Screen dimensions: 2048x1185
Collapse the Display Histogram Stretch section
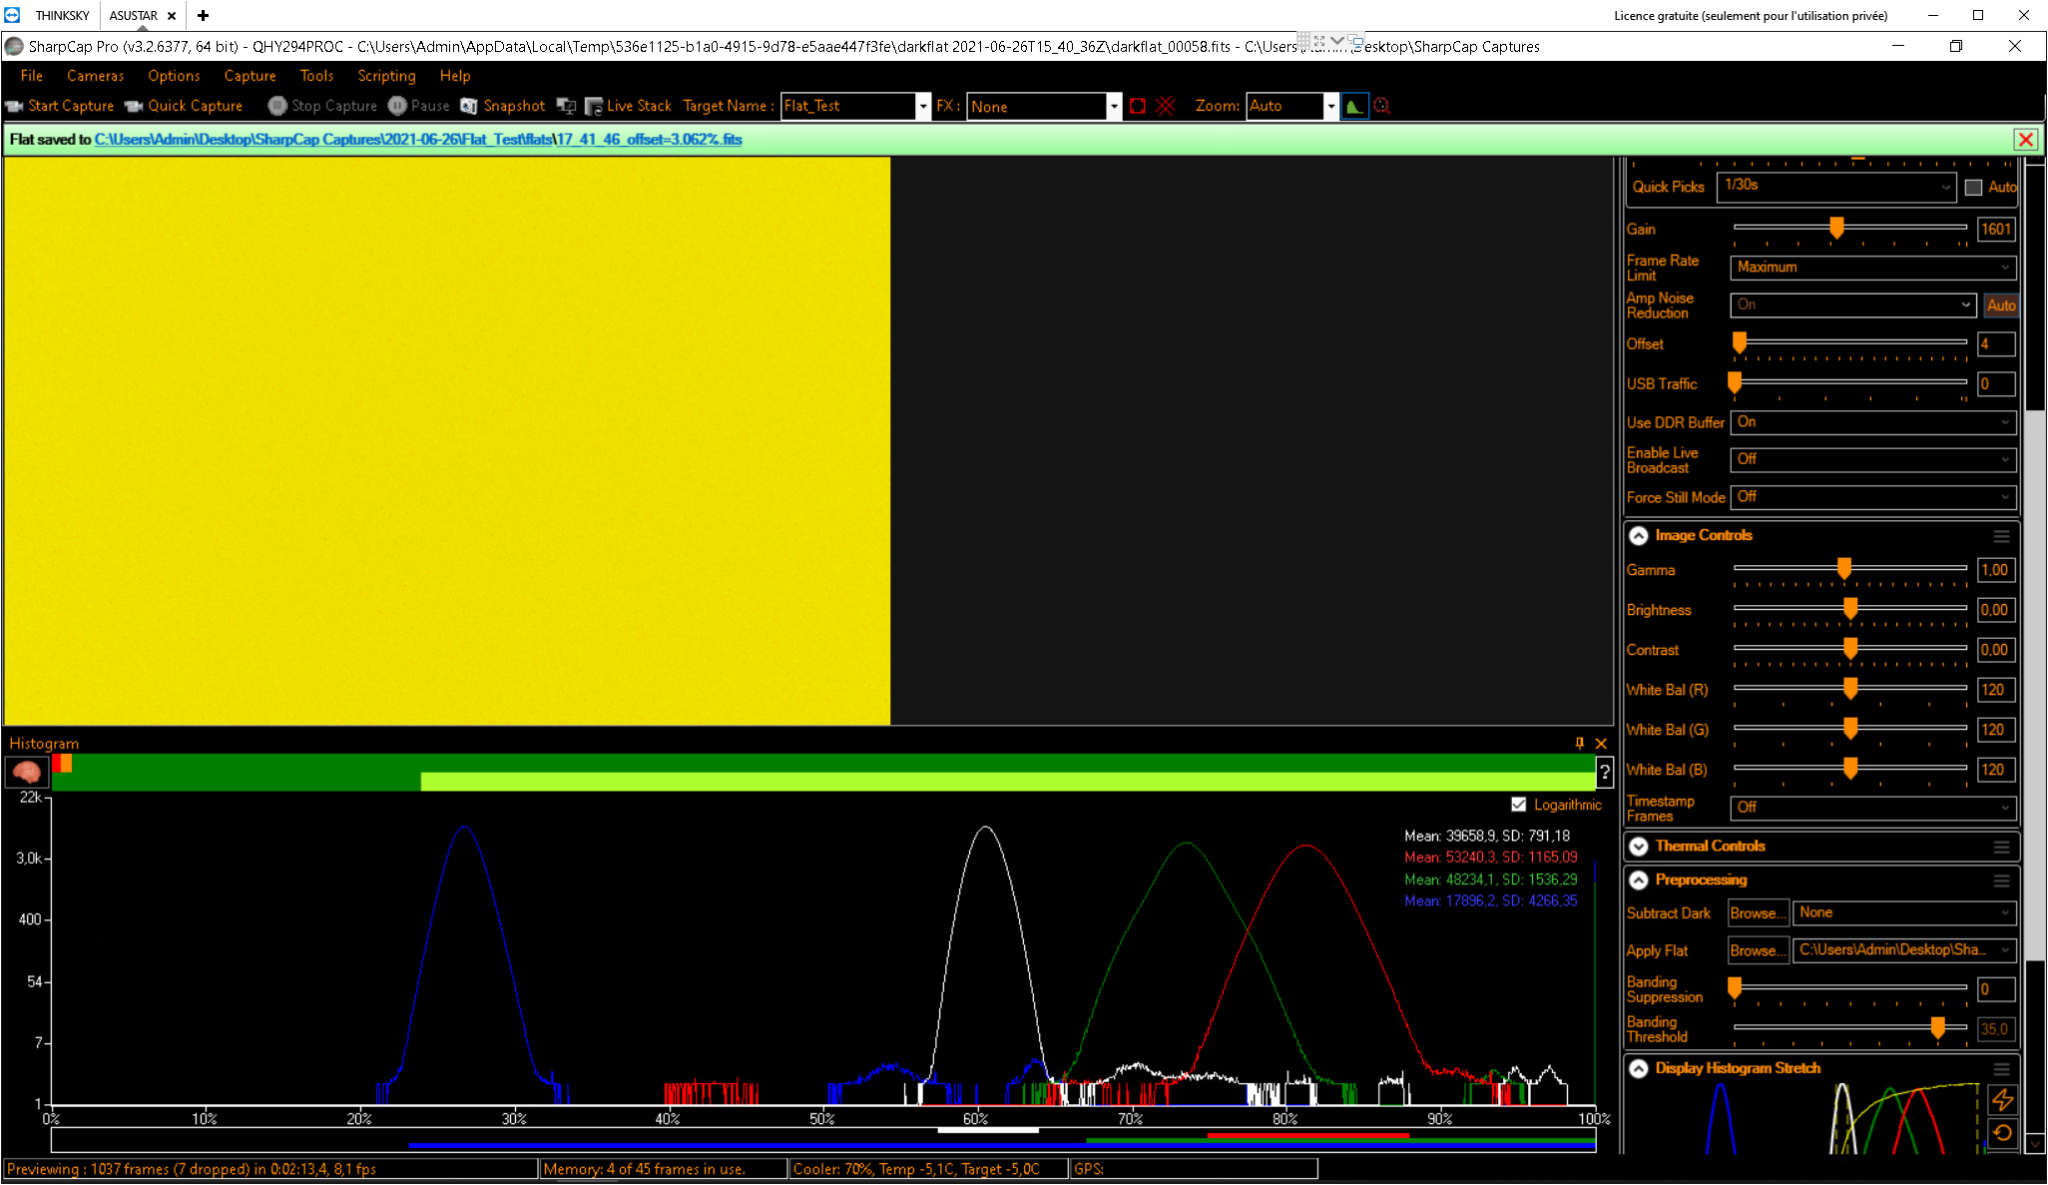point(1638,1069)
